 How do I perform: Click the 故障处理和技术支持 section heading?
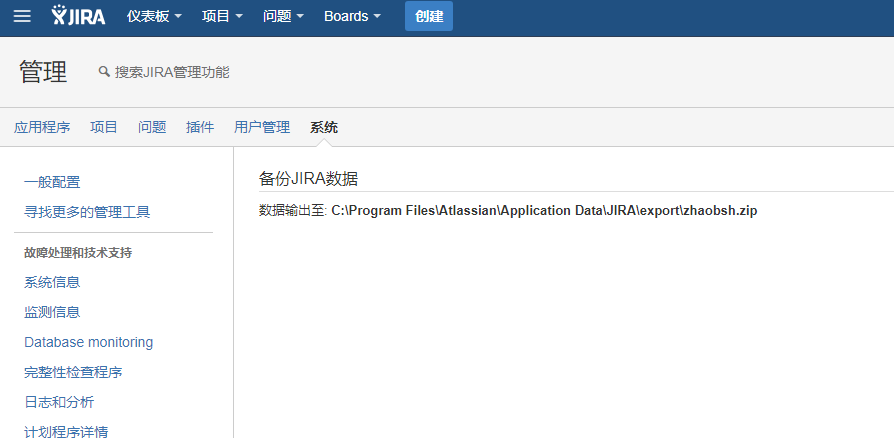pyautogui.click(x=78, y=253)
